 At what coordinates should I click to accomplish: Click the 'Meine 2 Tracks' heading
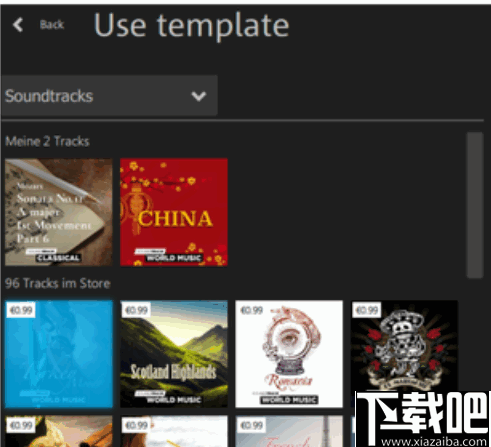point(47,141)
